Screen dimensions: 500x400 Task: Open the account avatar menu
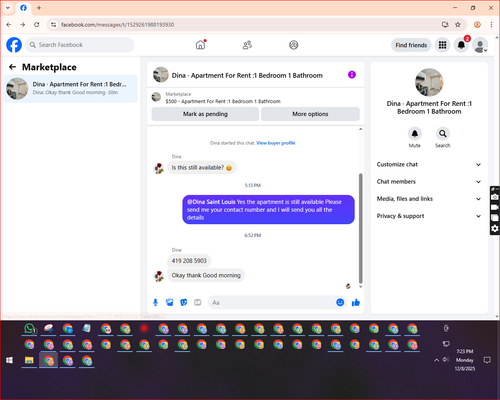(480, 45)
